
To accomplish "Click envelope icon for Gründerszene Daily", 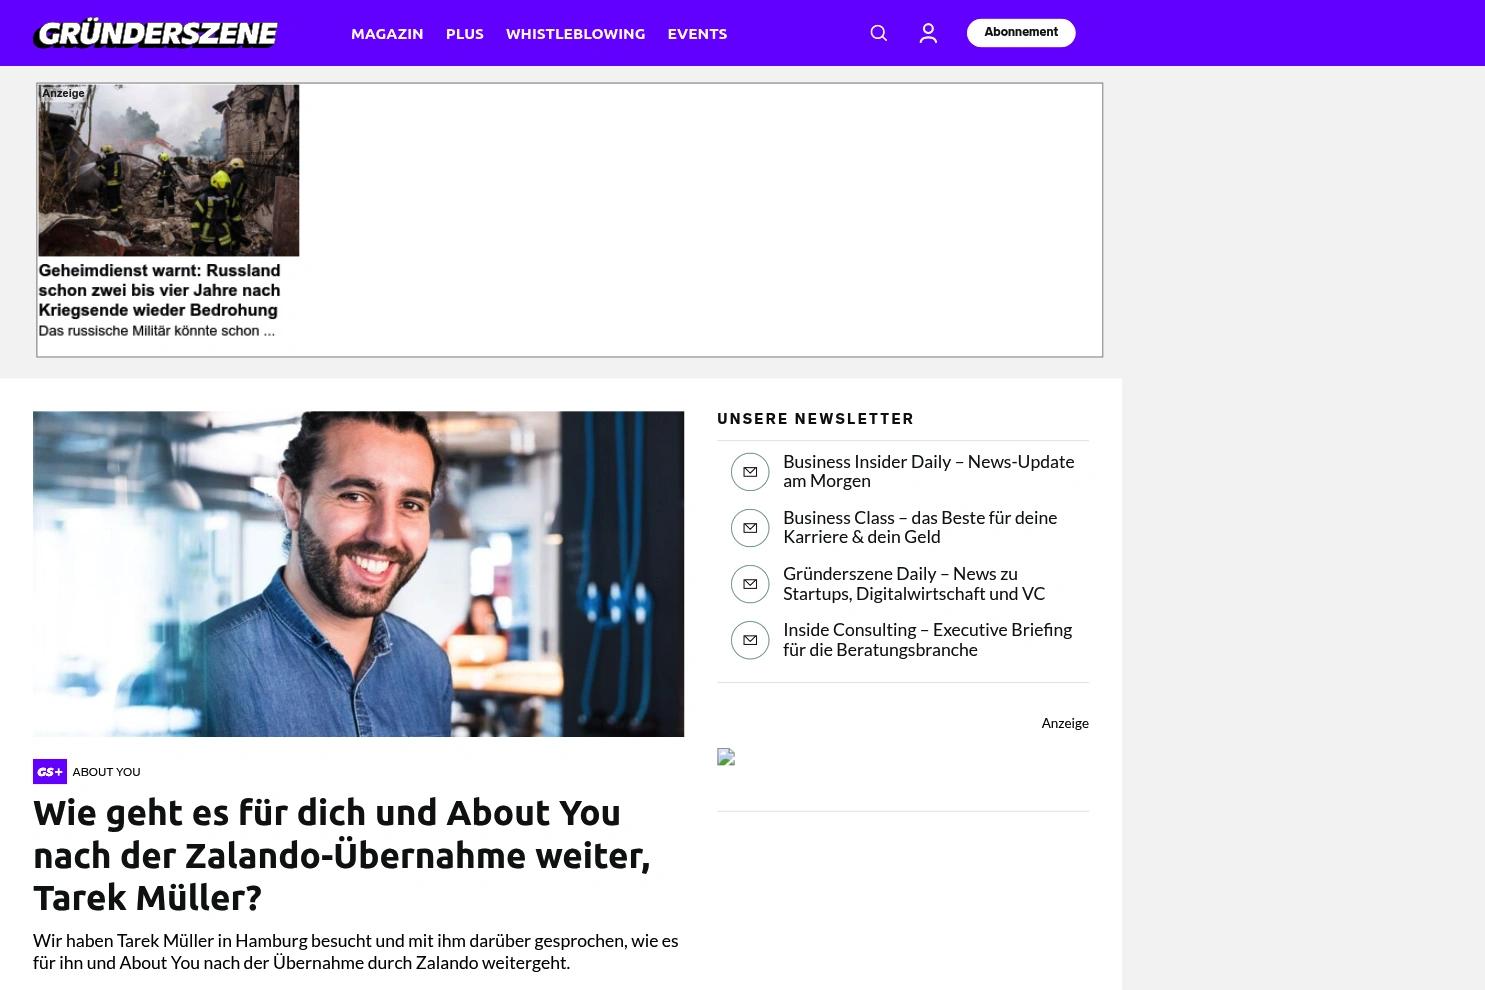I will (750, 584).
